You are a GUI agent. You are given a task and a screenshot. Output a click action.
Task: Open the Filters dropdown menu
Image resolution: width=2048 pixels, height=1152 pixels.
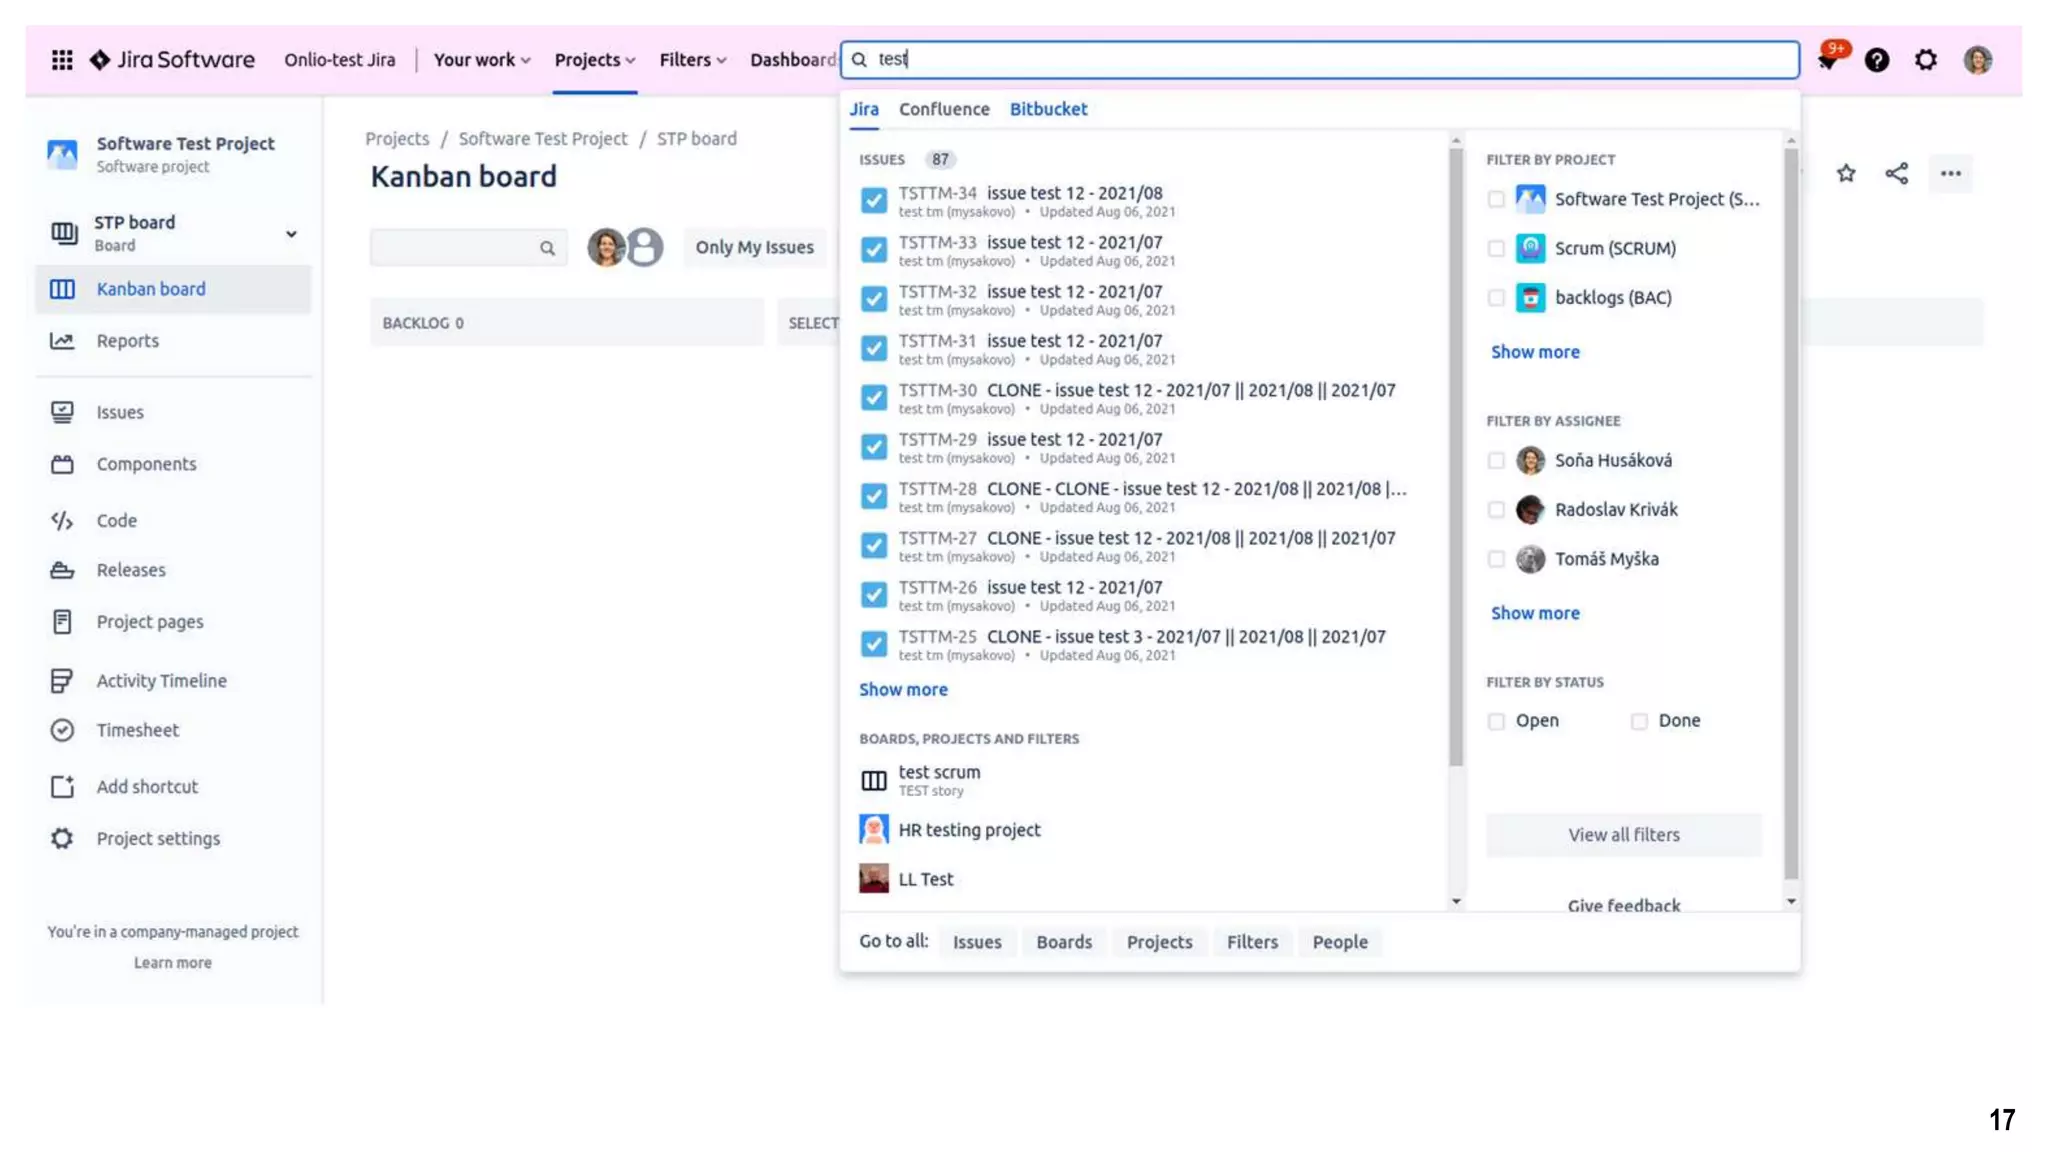(x=692, y=60)
